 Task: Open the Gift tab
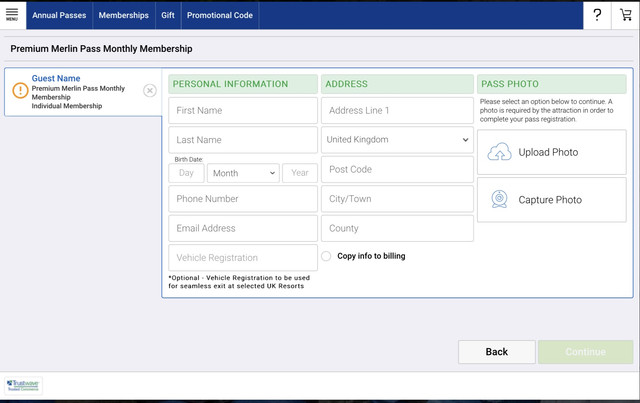point(168,15)
